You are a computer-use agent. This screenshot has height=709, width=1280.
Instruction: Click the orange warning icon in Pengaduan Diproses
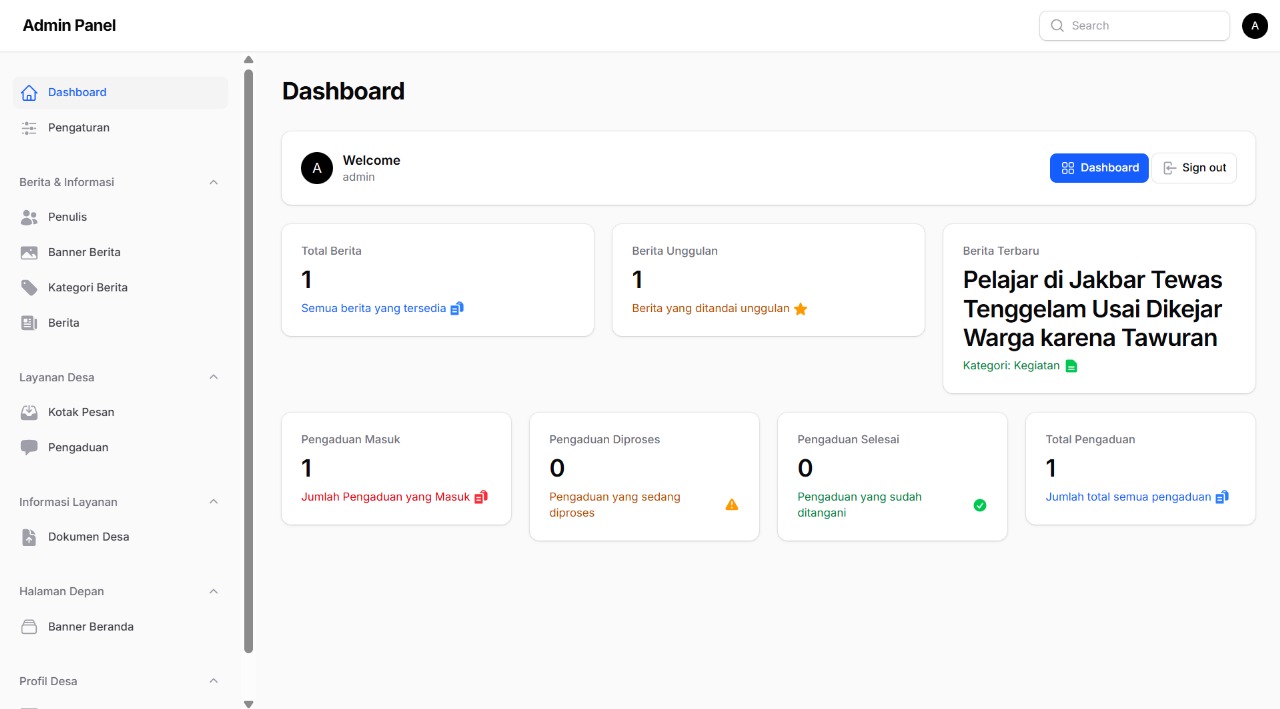732,504
